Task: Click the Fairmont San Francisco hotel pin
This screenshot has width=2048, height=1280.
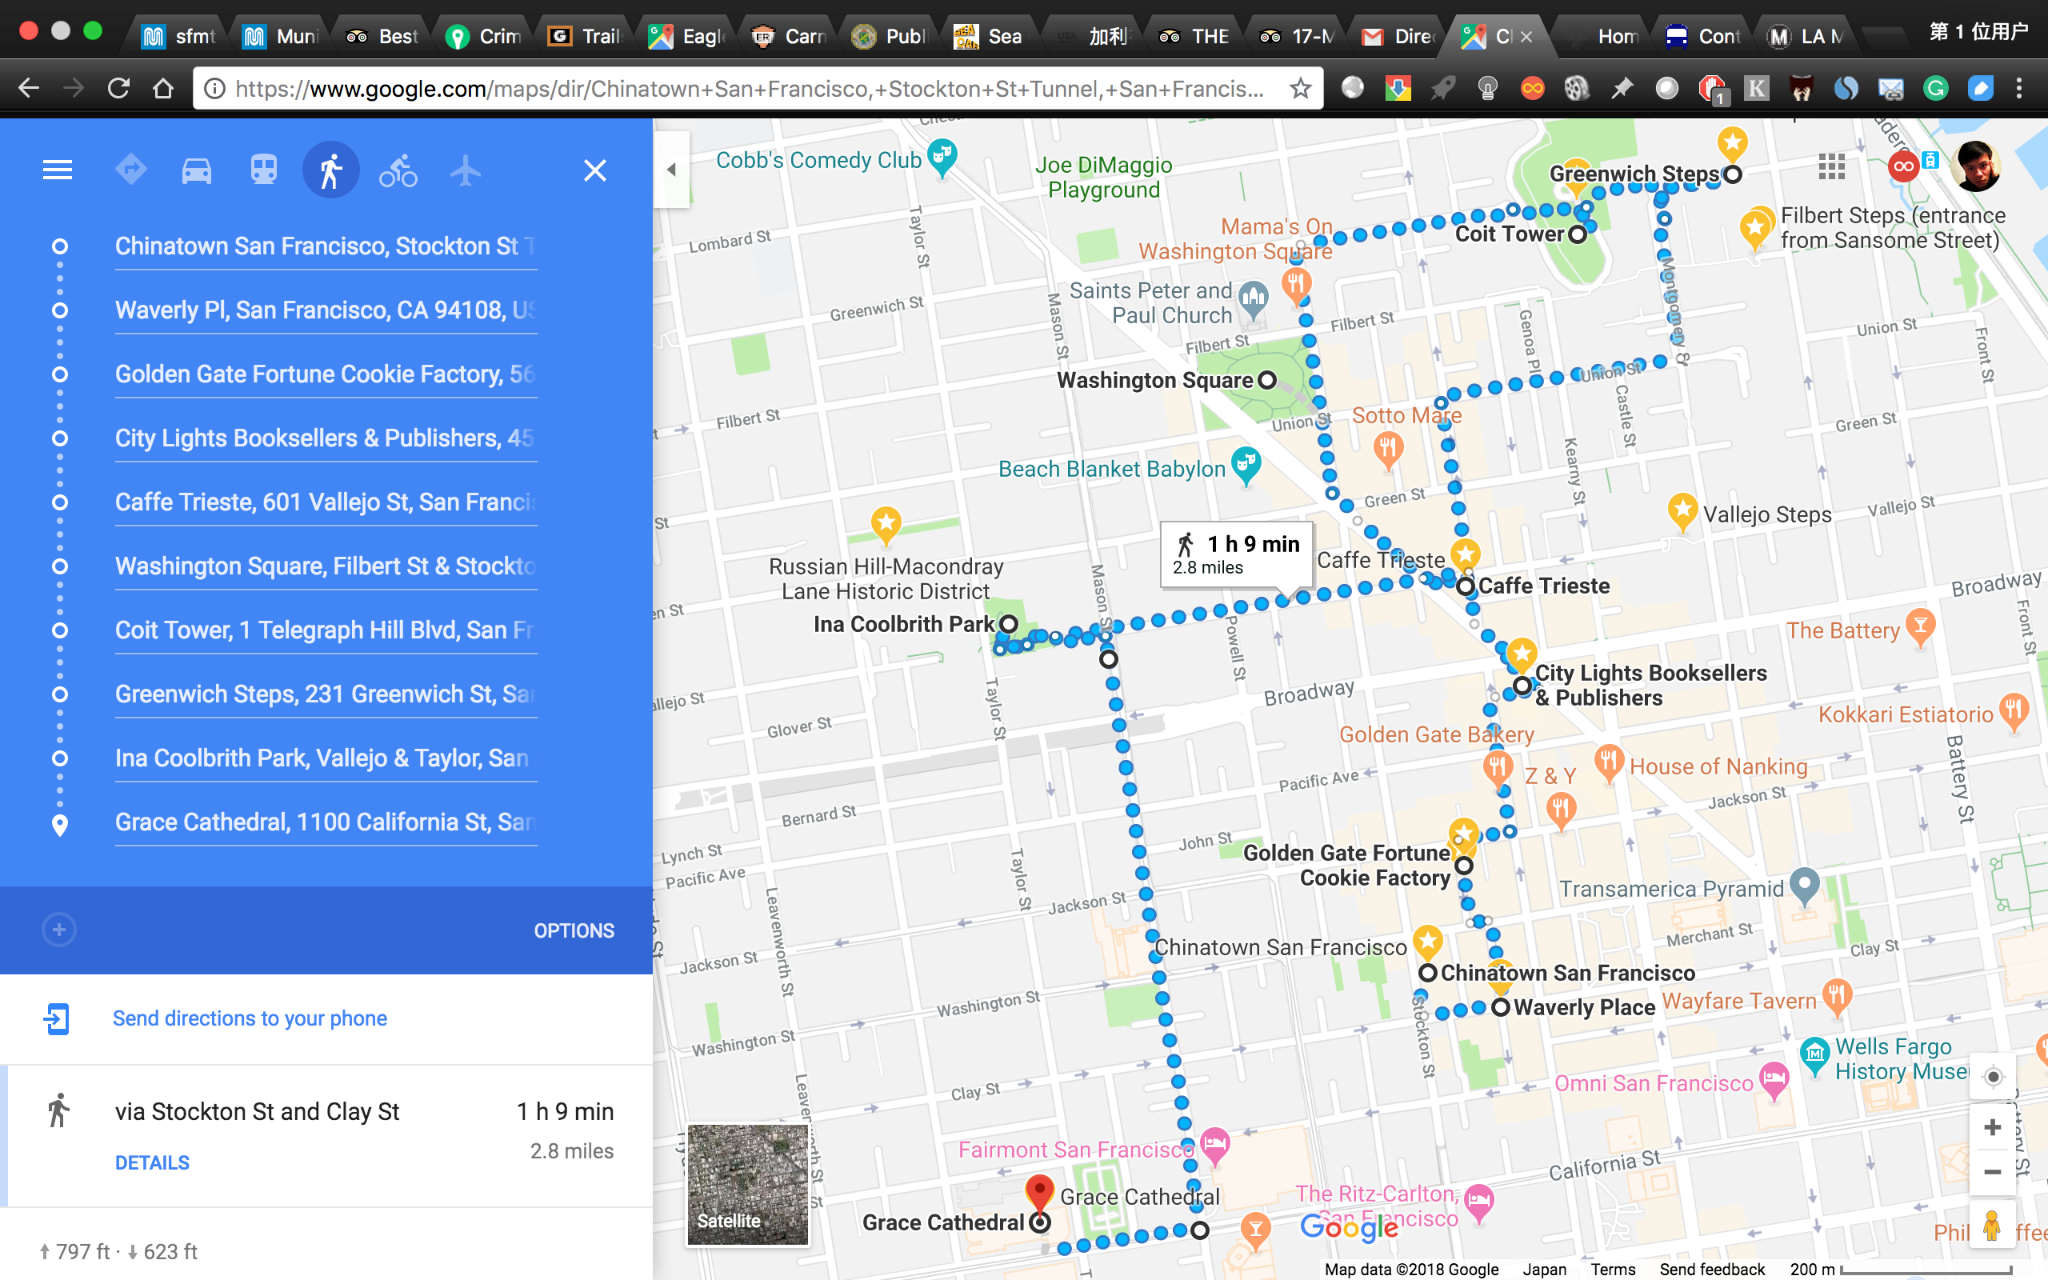Action: [1215, 1145]
